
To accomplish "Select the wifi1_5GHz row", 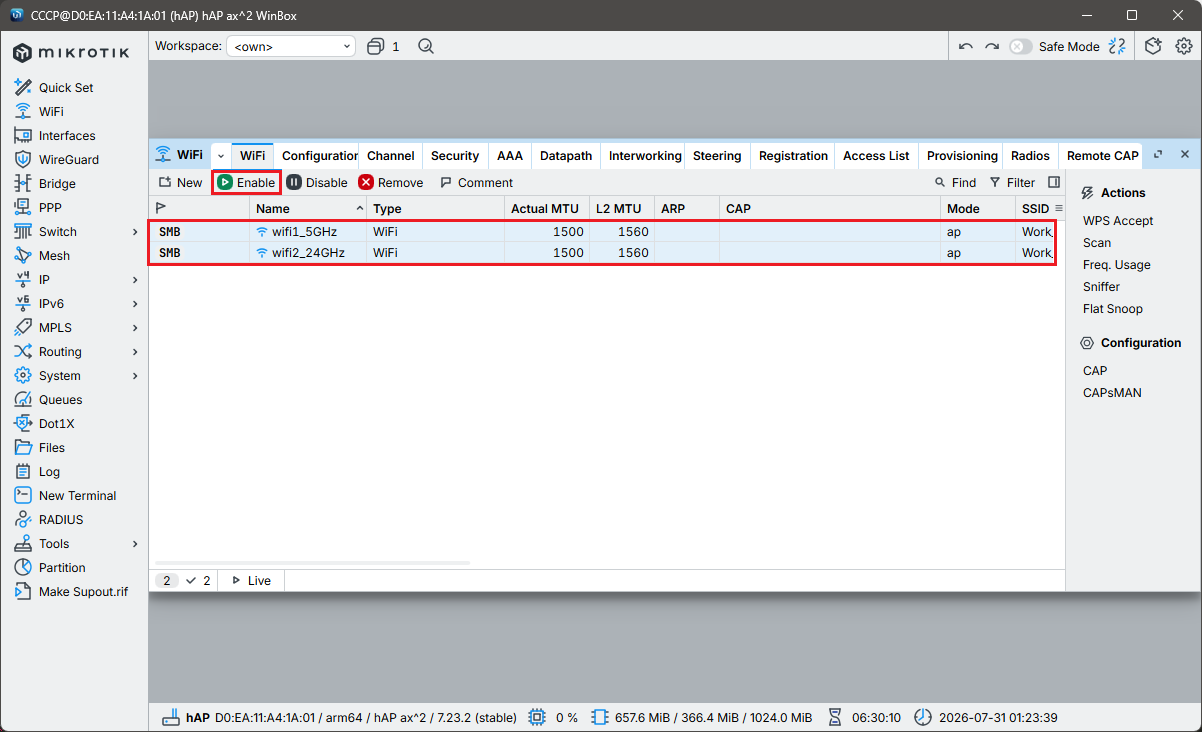I will tap(607, 231).
